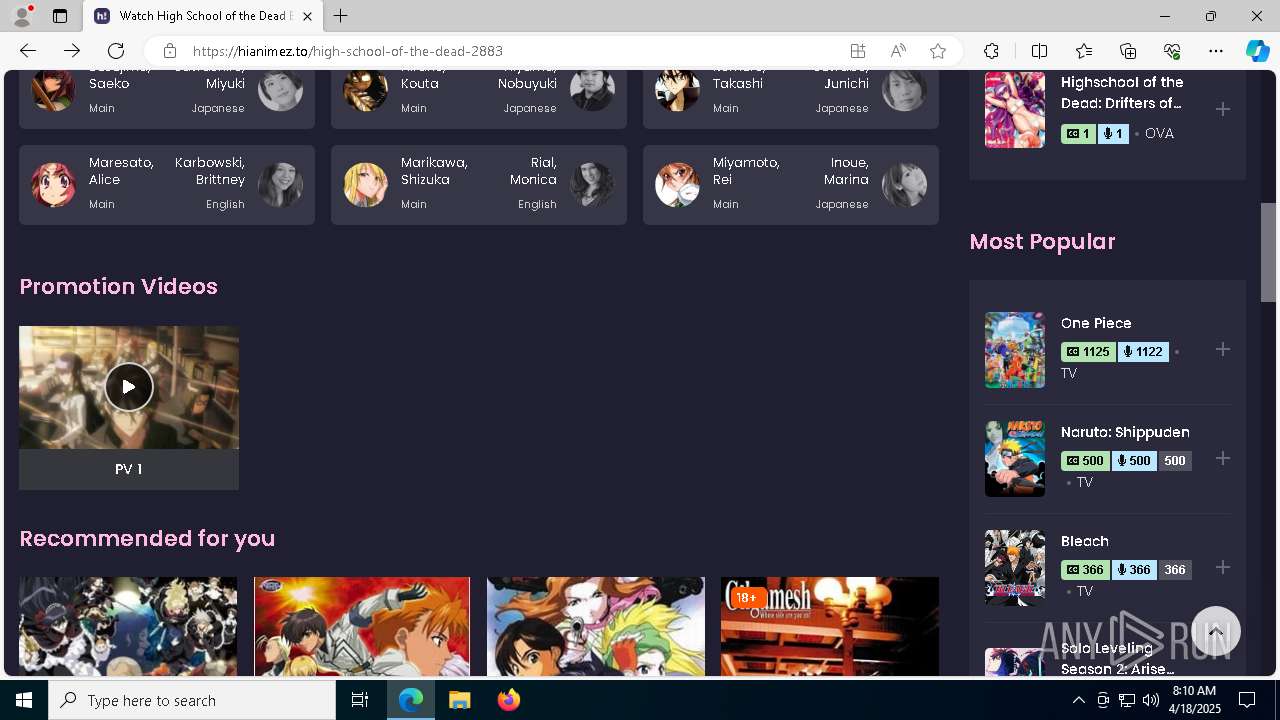Click Naruto: Shippuden poster thumbnail
Screen dimensions: 1280x720
1015,459
